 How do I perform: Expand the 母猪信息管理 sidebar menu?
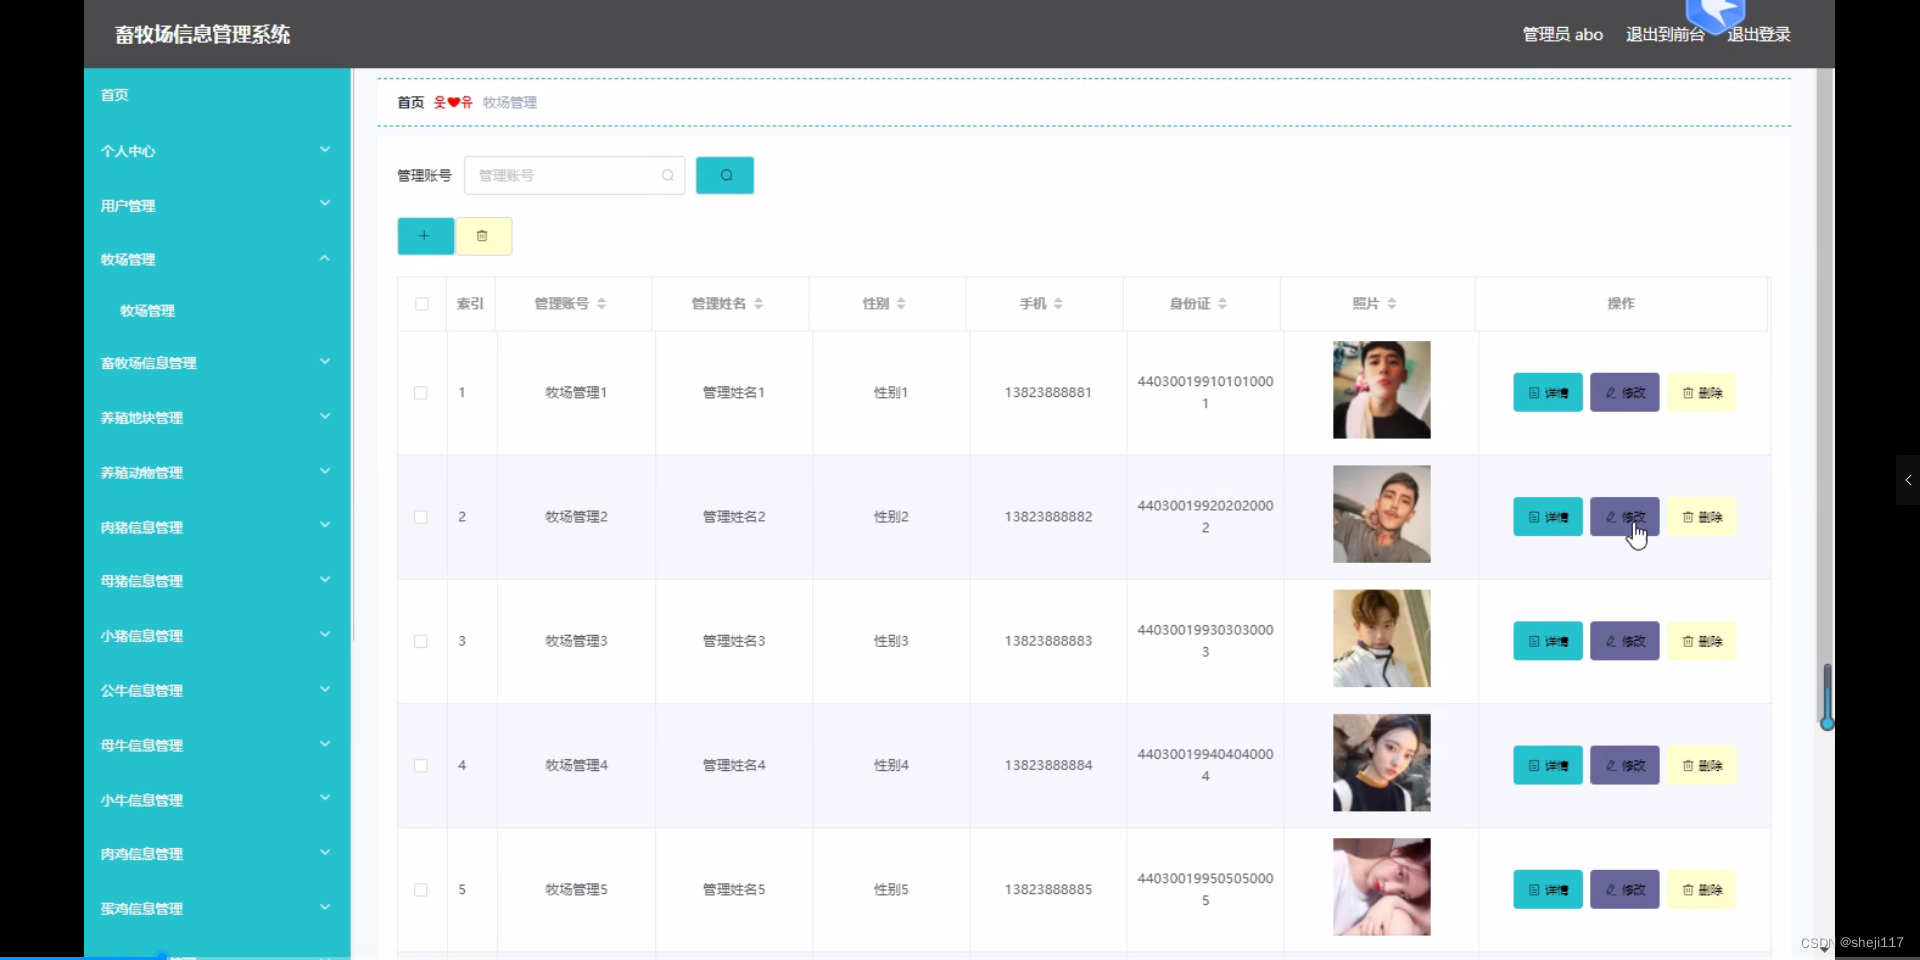[x=217, y=581]
